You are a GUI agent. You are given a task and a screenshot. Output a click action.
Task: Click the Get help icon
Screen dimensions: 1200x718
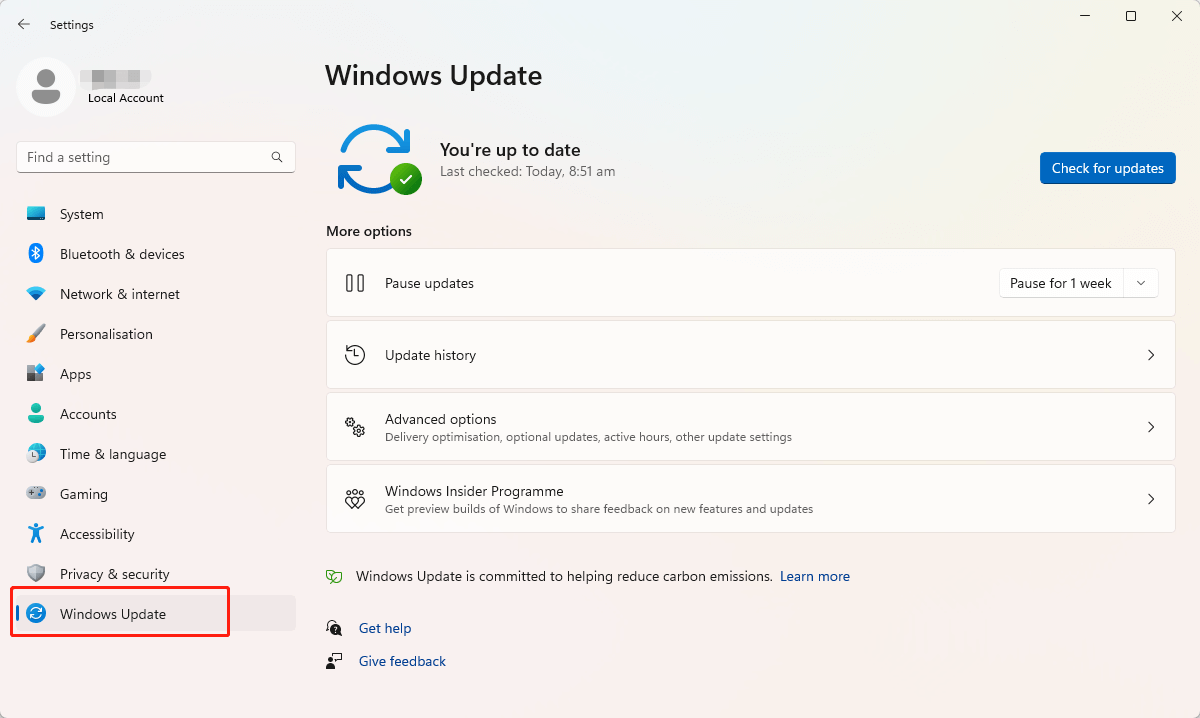pyautogui.click(x=334, y=628)
